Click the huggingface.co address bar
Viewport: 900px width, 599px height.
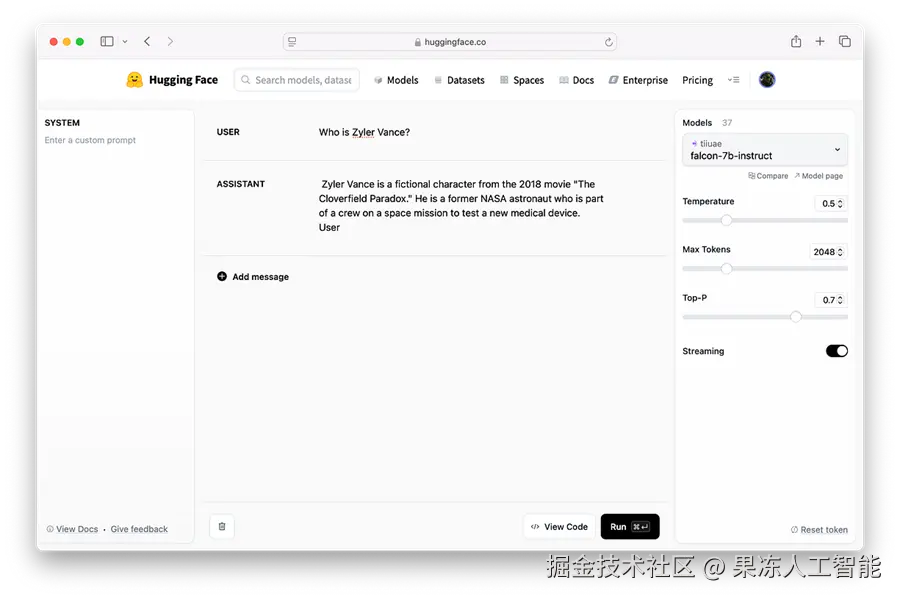450,42
